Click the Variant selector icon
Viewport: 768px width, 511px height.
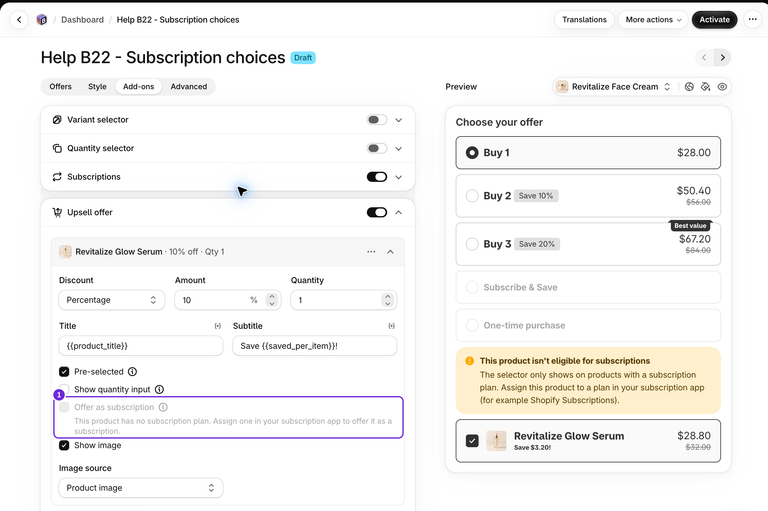(x=57, y=120)
